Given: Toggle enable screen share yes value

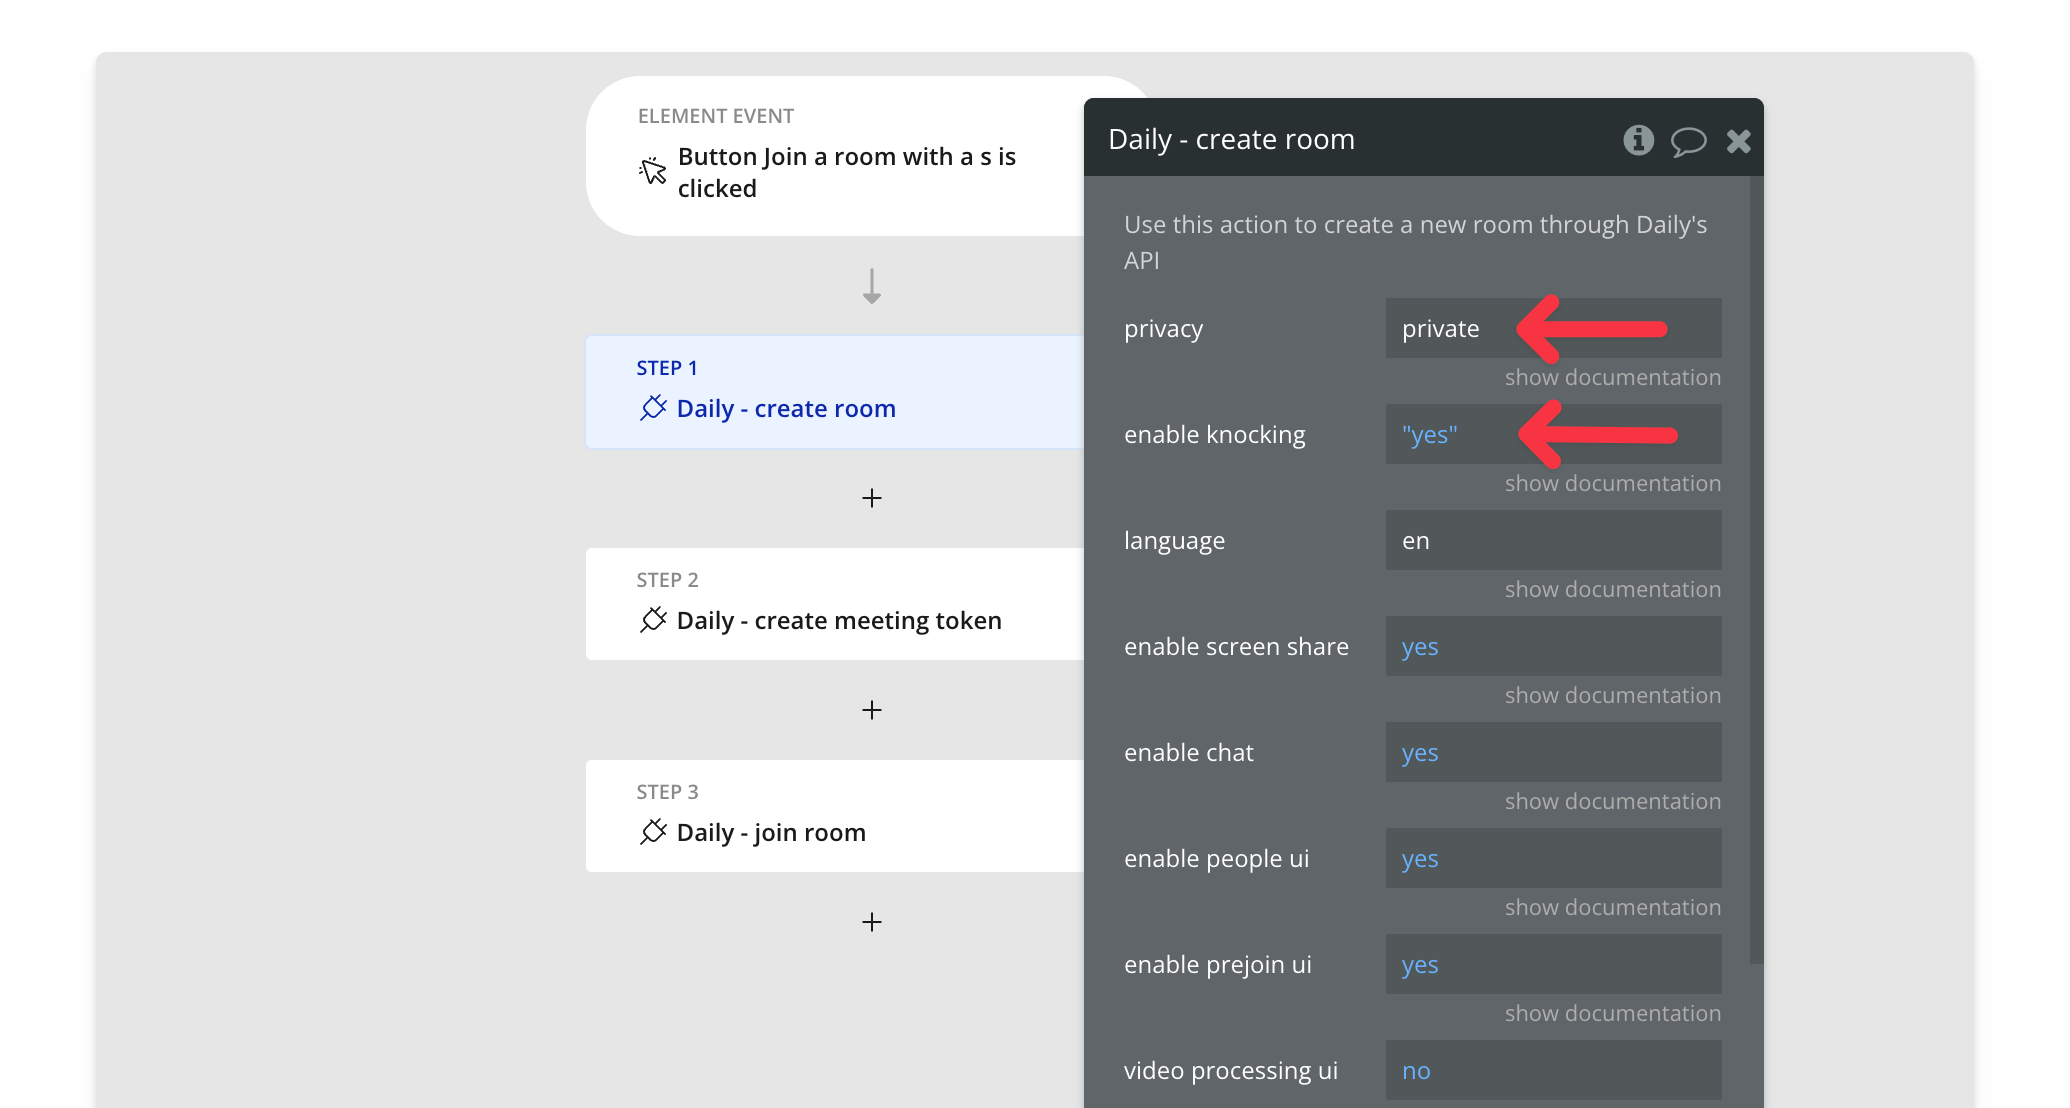Looking at the screenshot, I should click(x=1420, y=647).
